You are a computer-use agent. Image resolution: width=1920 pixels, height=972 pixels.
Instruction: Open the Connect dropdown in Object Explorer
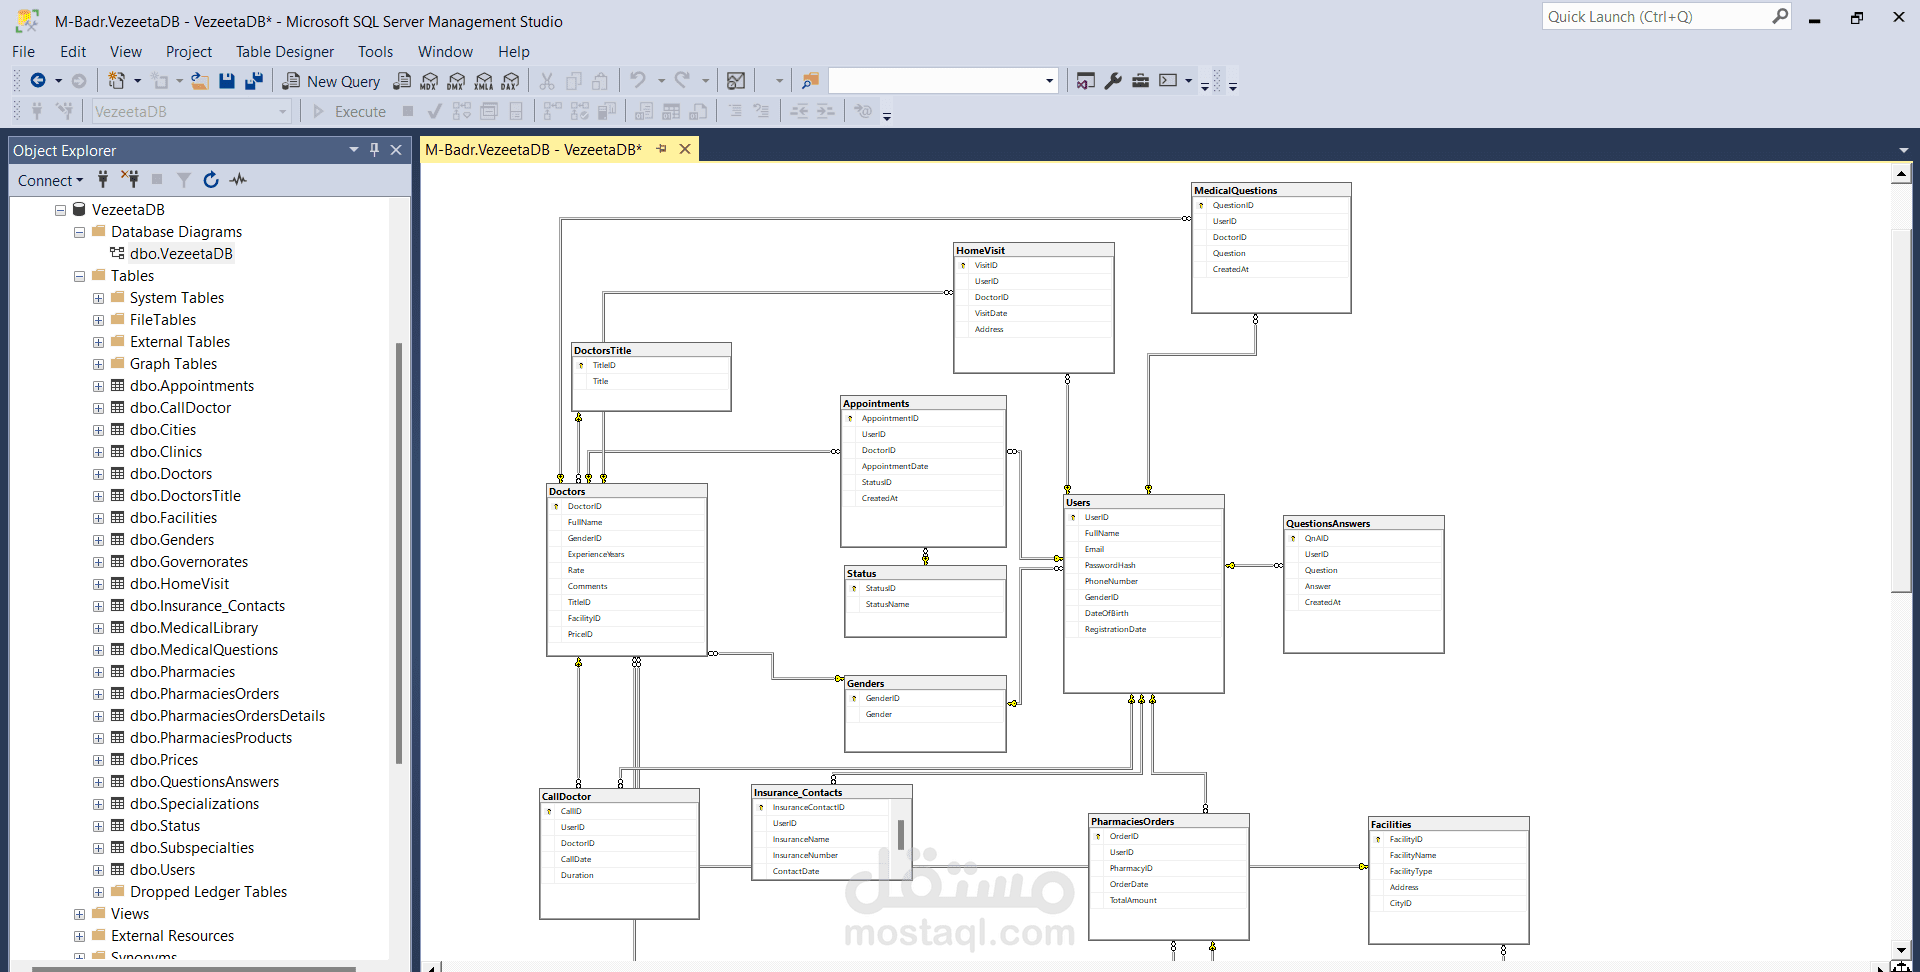tap(50, 180)
